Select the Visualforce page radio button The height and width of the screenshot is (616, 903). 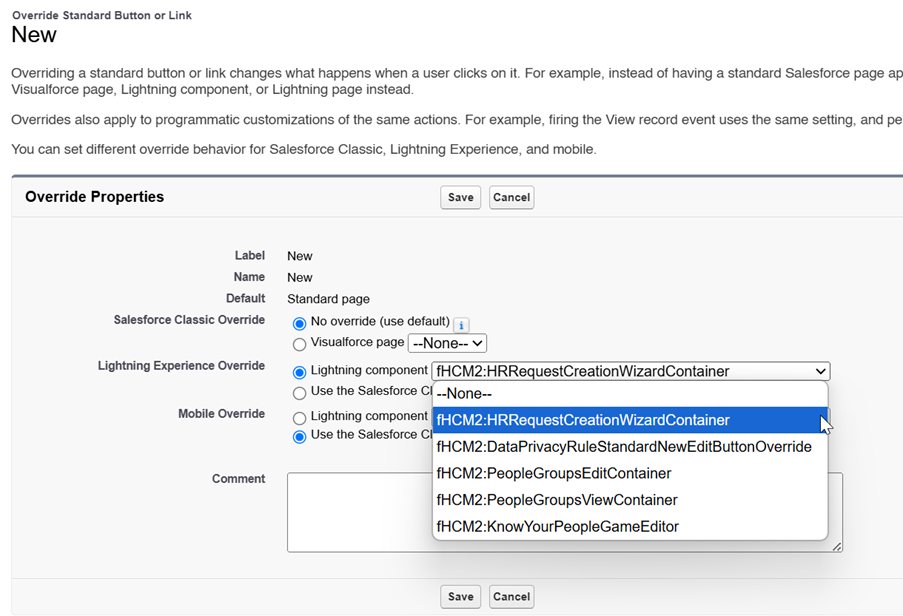[x=299, y=344]
